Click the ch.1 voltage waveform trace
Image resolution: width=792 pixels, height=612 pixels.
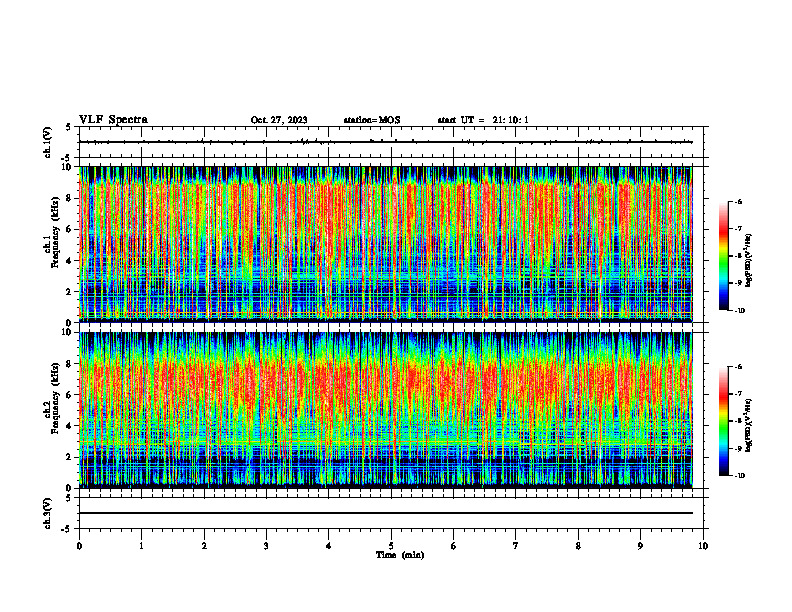[x=386, y=142]
